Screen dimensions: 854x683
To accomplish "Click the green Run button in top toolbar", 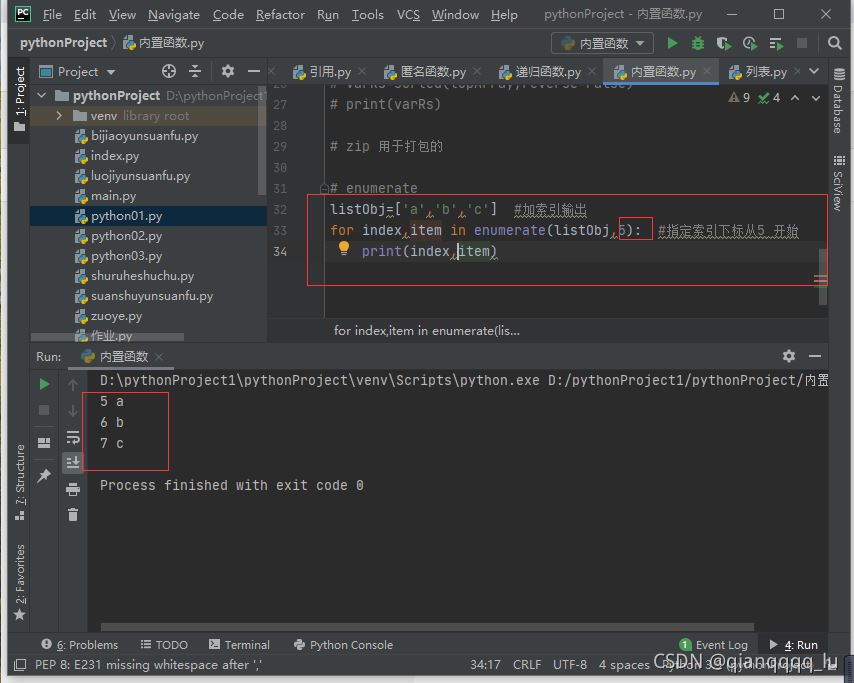I will [x=672, y=43].
